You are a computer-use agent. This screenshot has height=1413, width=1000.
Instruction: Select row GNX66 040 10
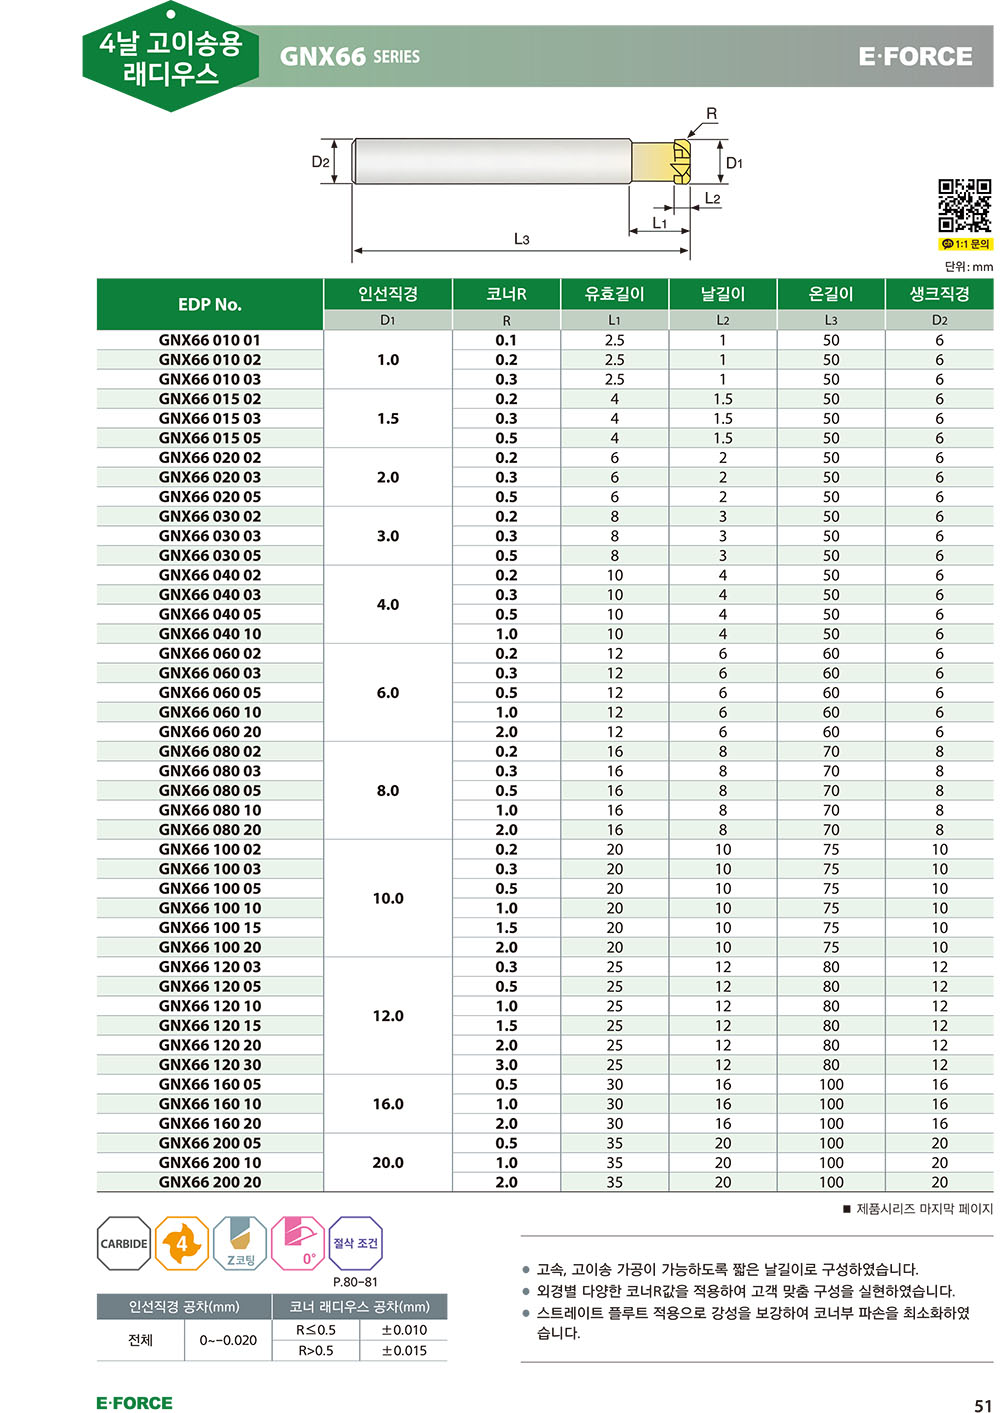tap(545, 634)
